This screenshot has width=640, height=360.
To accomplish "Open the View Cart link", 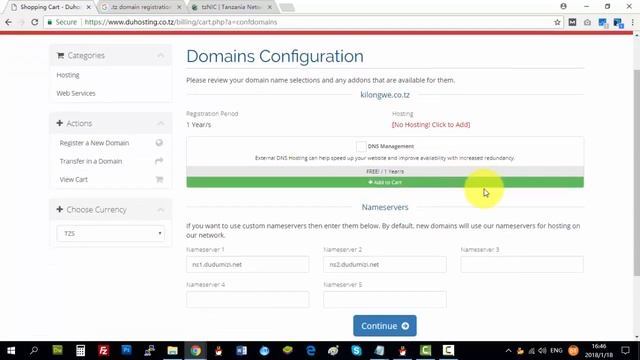I will point(73,180).
